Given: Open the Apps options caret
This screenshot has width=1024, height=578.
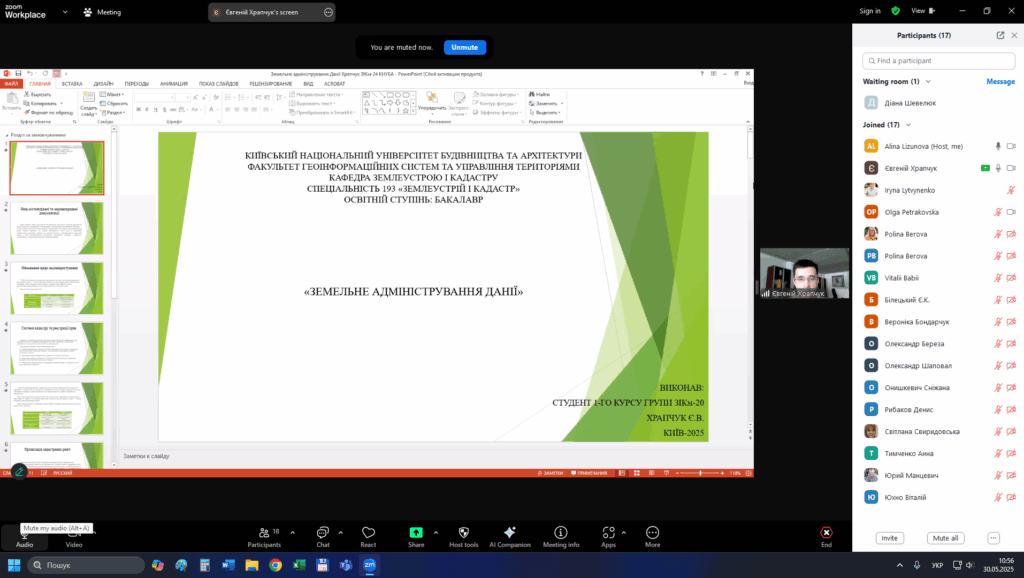Looking at the screenshot, I should click(624, 533).
